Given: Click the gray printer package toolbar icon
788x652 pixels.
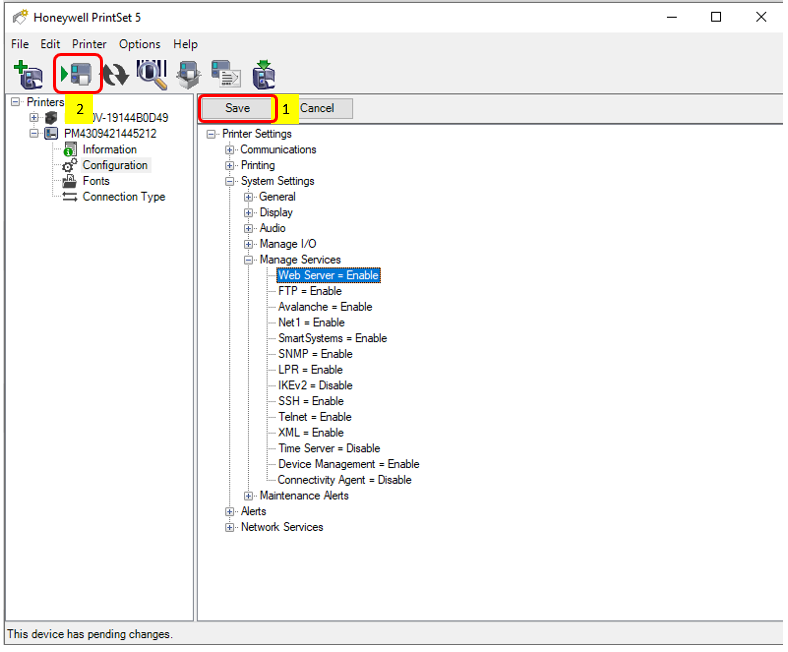Looking at the screenshot, I should (x=189, y=75).
